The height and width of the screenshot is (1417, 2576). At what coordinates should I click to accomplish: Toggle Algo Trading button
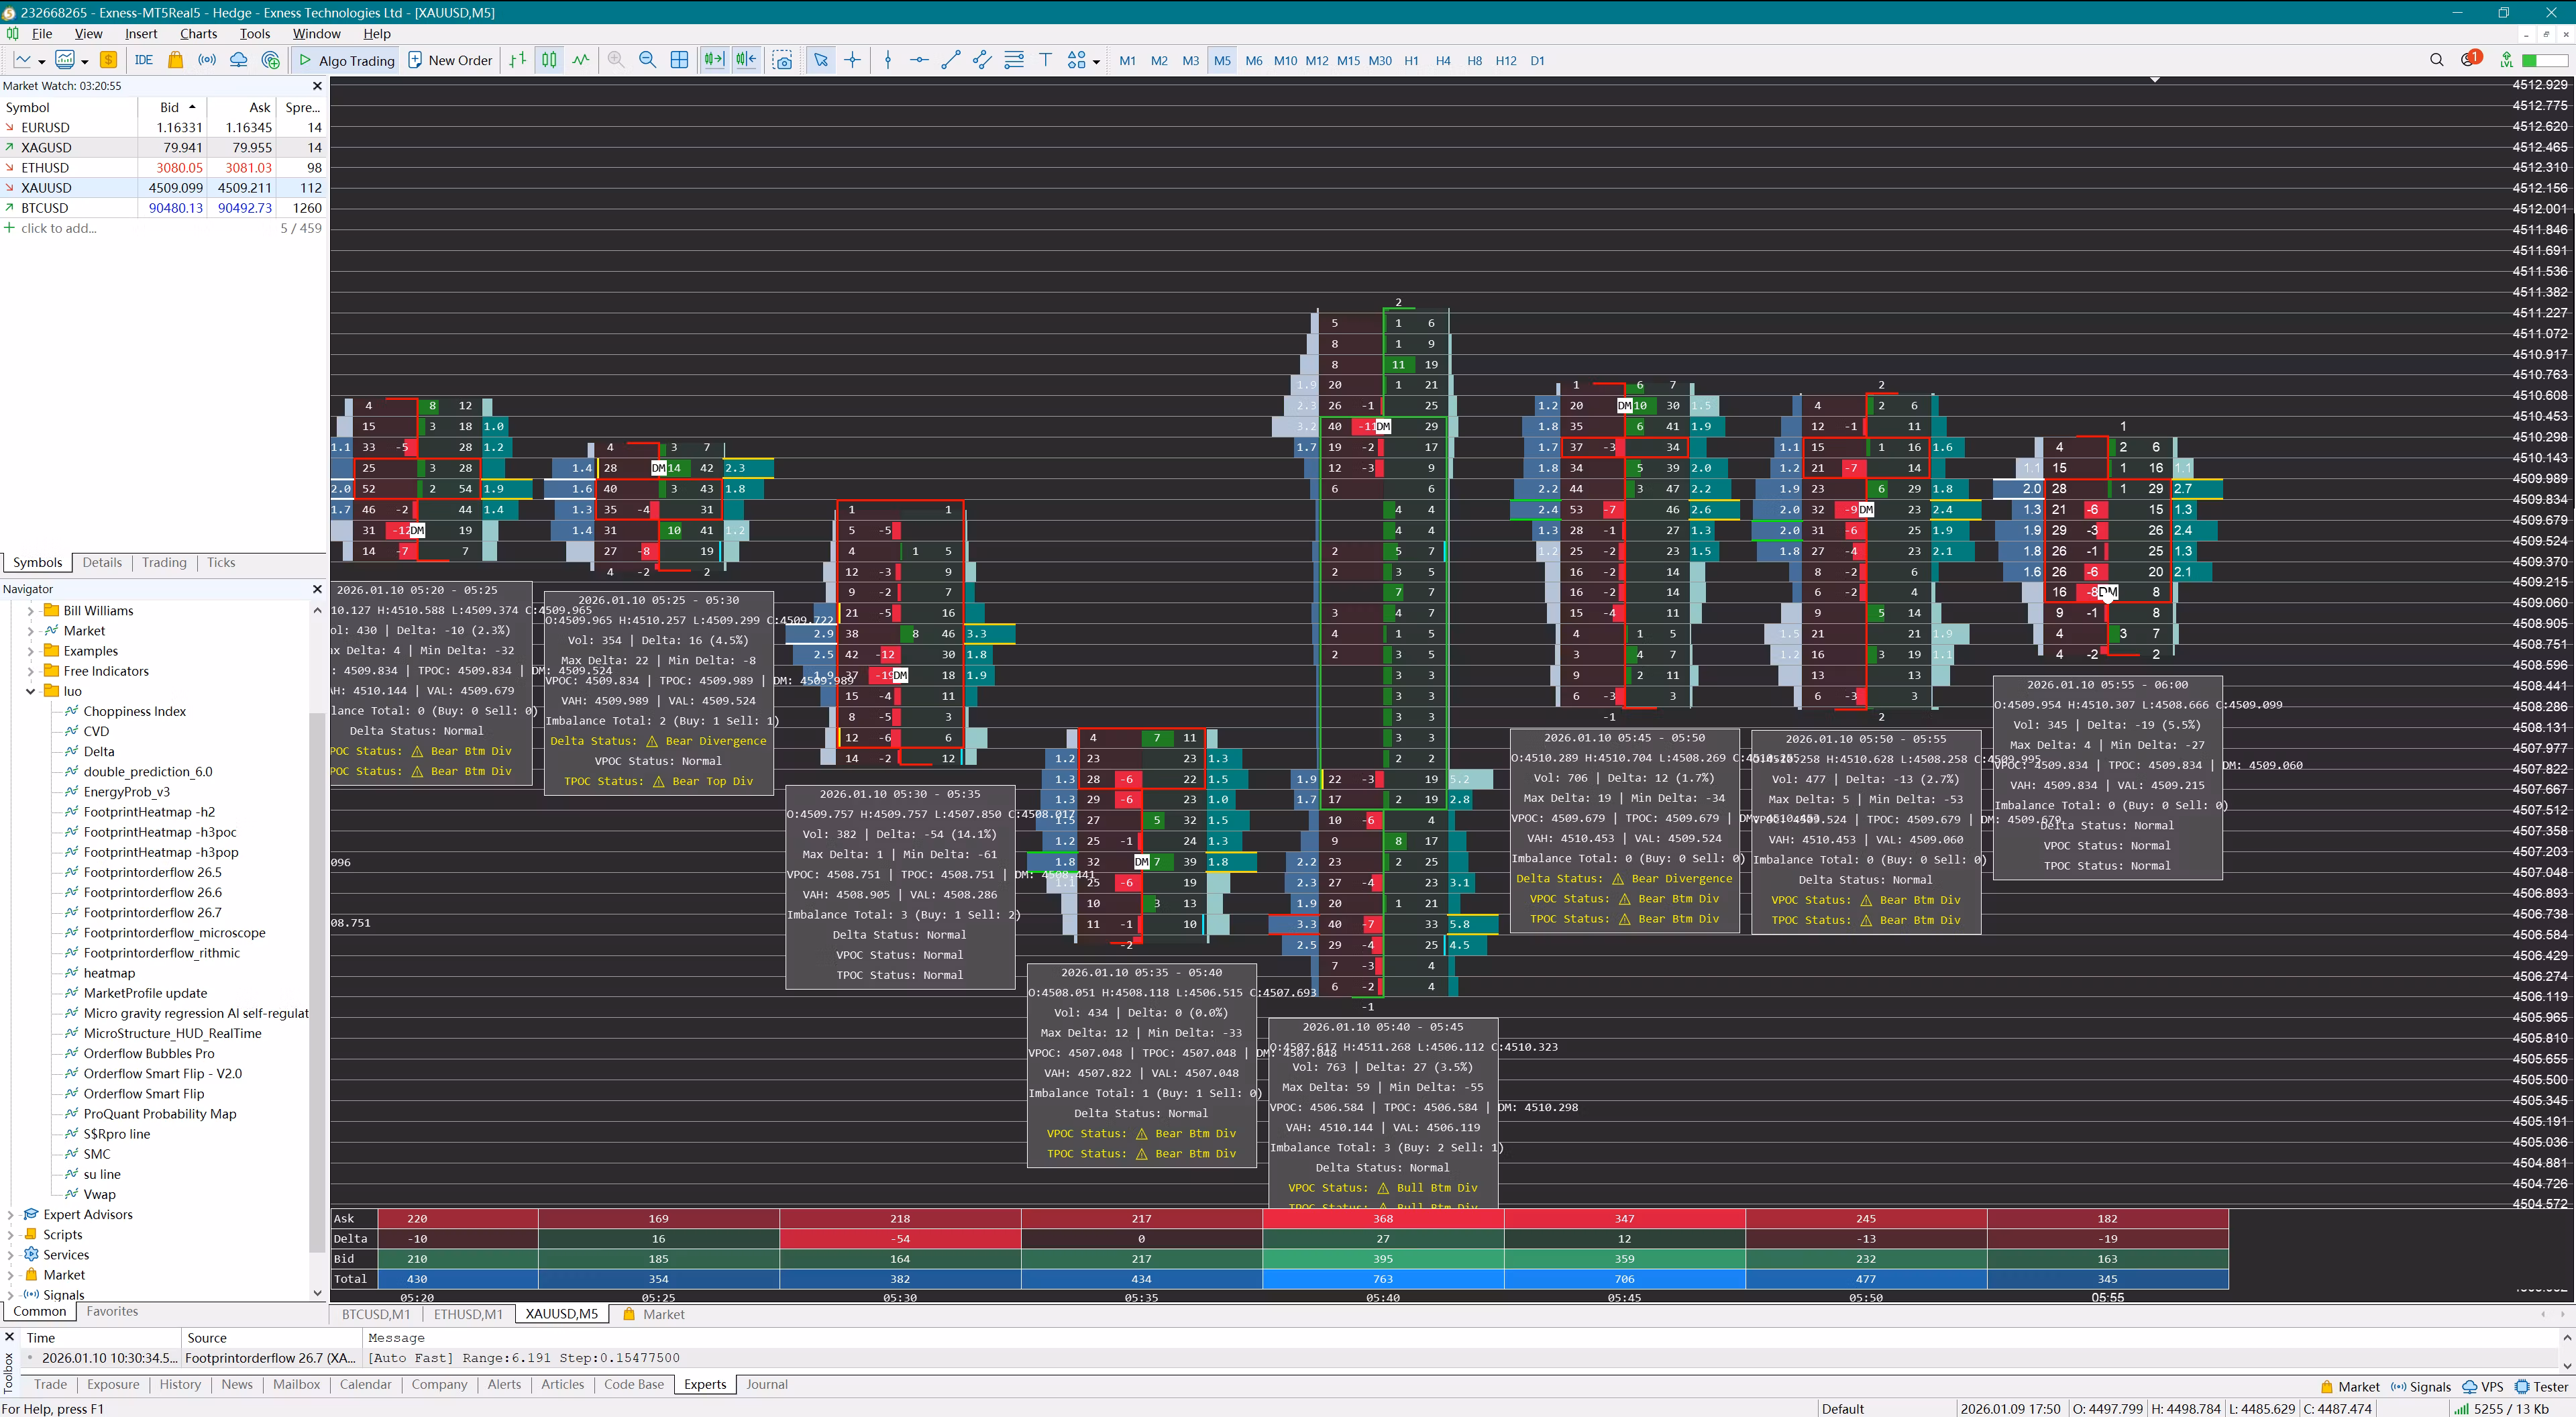coord(347,60)
